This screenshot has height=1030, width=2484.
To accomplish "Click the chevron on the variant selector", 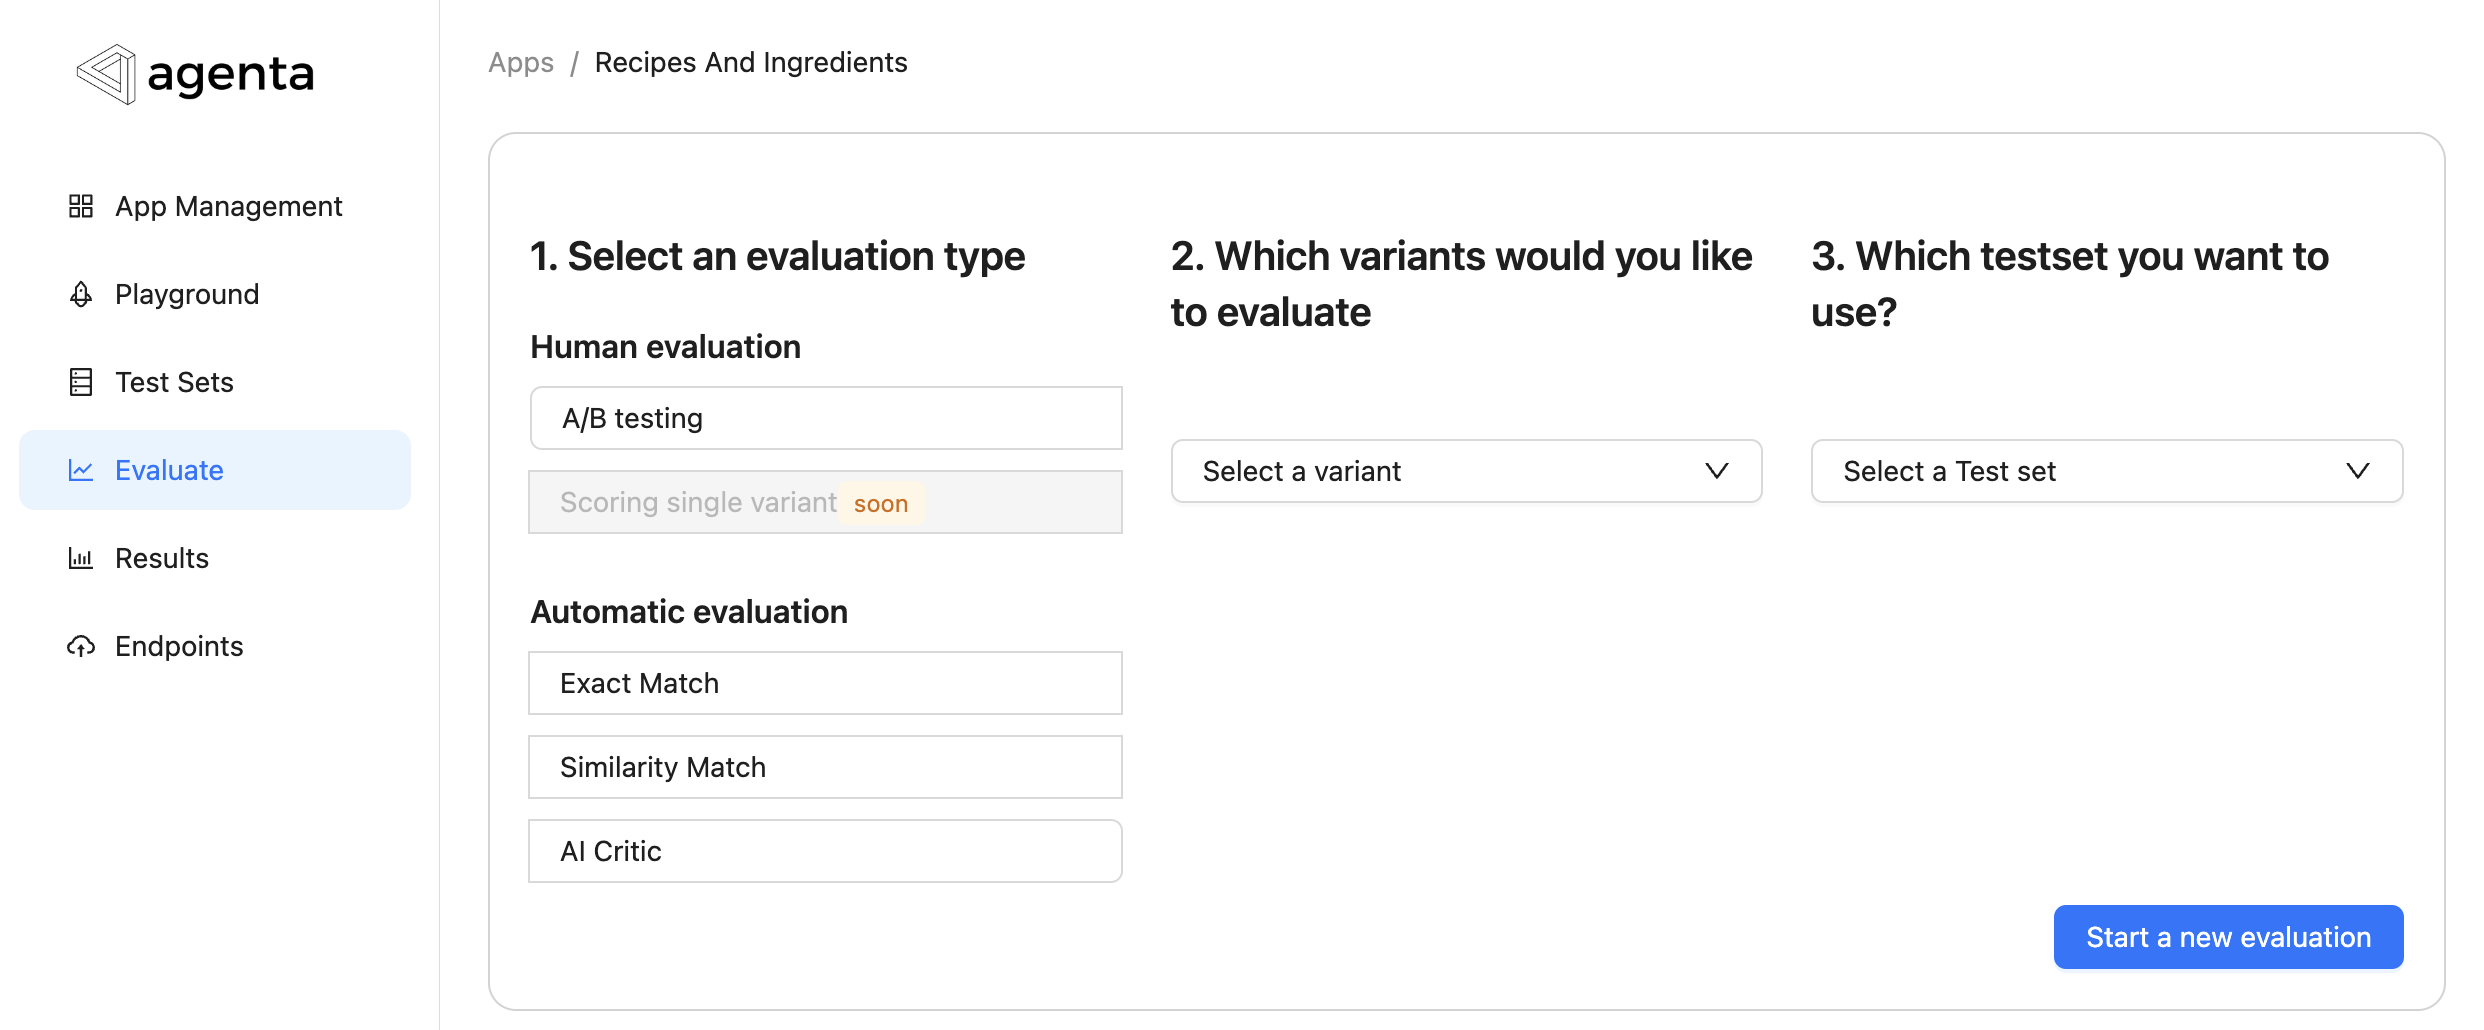I will 1716,471.
